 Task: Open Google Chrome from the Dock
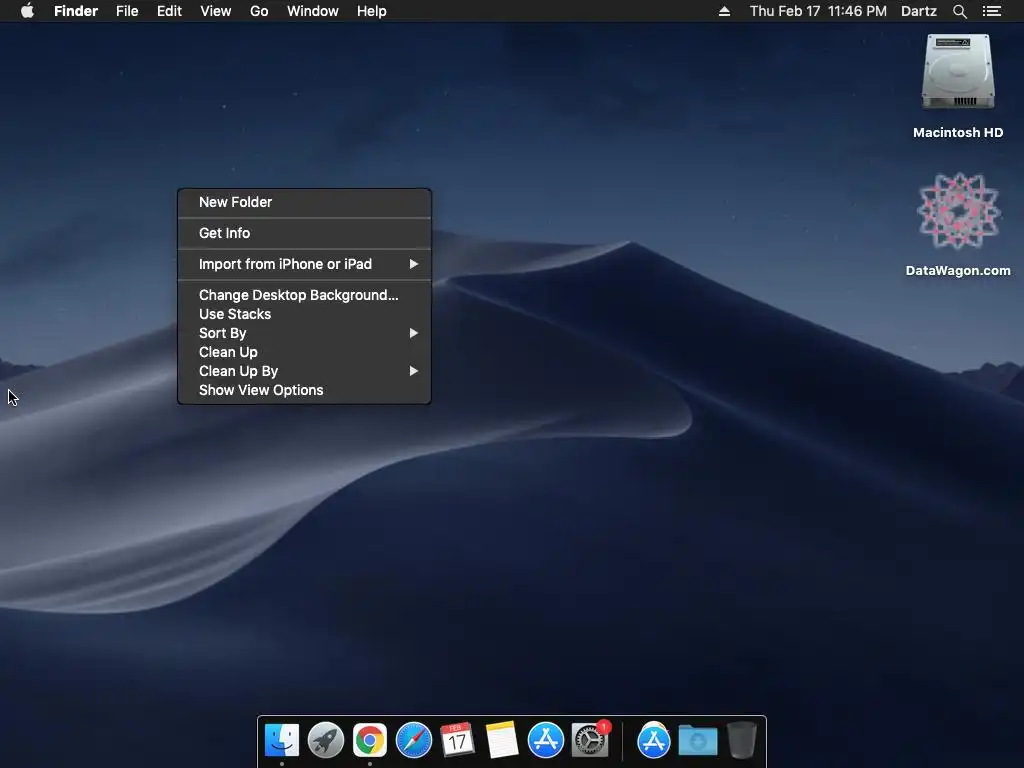(x=370, y=740)
